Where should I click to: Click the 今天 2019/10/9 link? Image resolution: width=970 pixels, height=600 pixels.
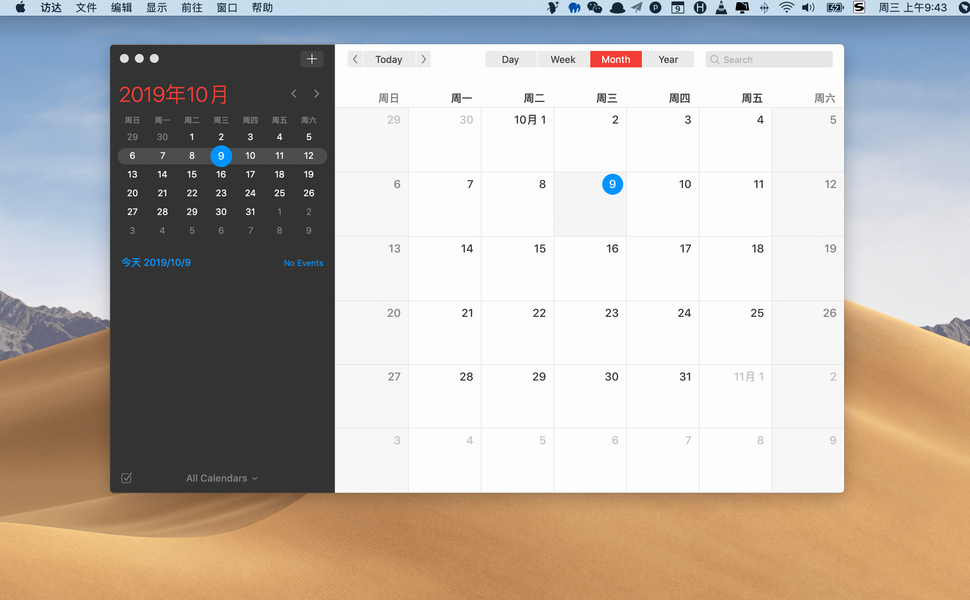[156, 262]
